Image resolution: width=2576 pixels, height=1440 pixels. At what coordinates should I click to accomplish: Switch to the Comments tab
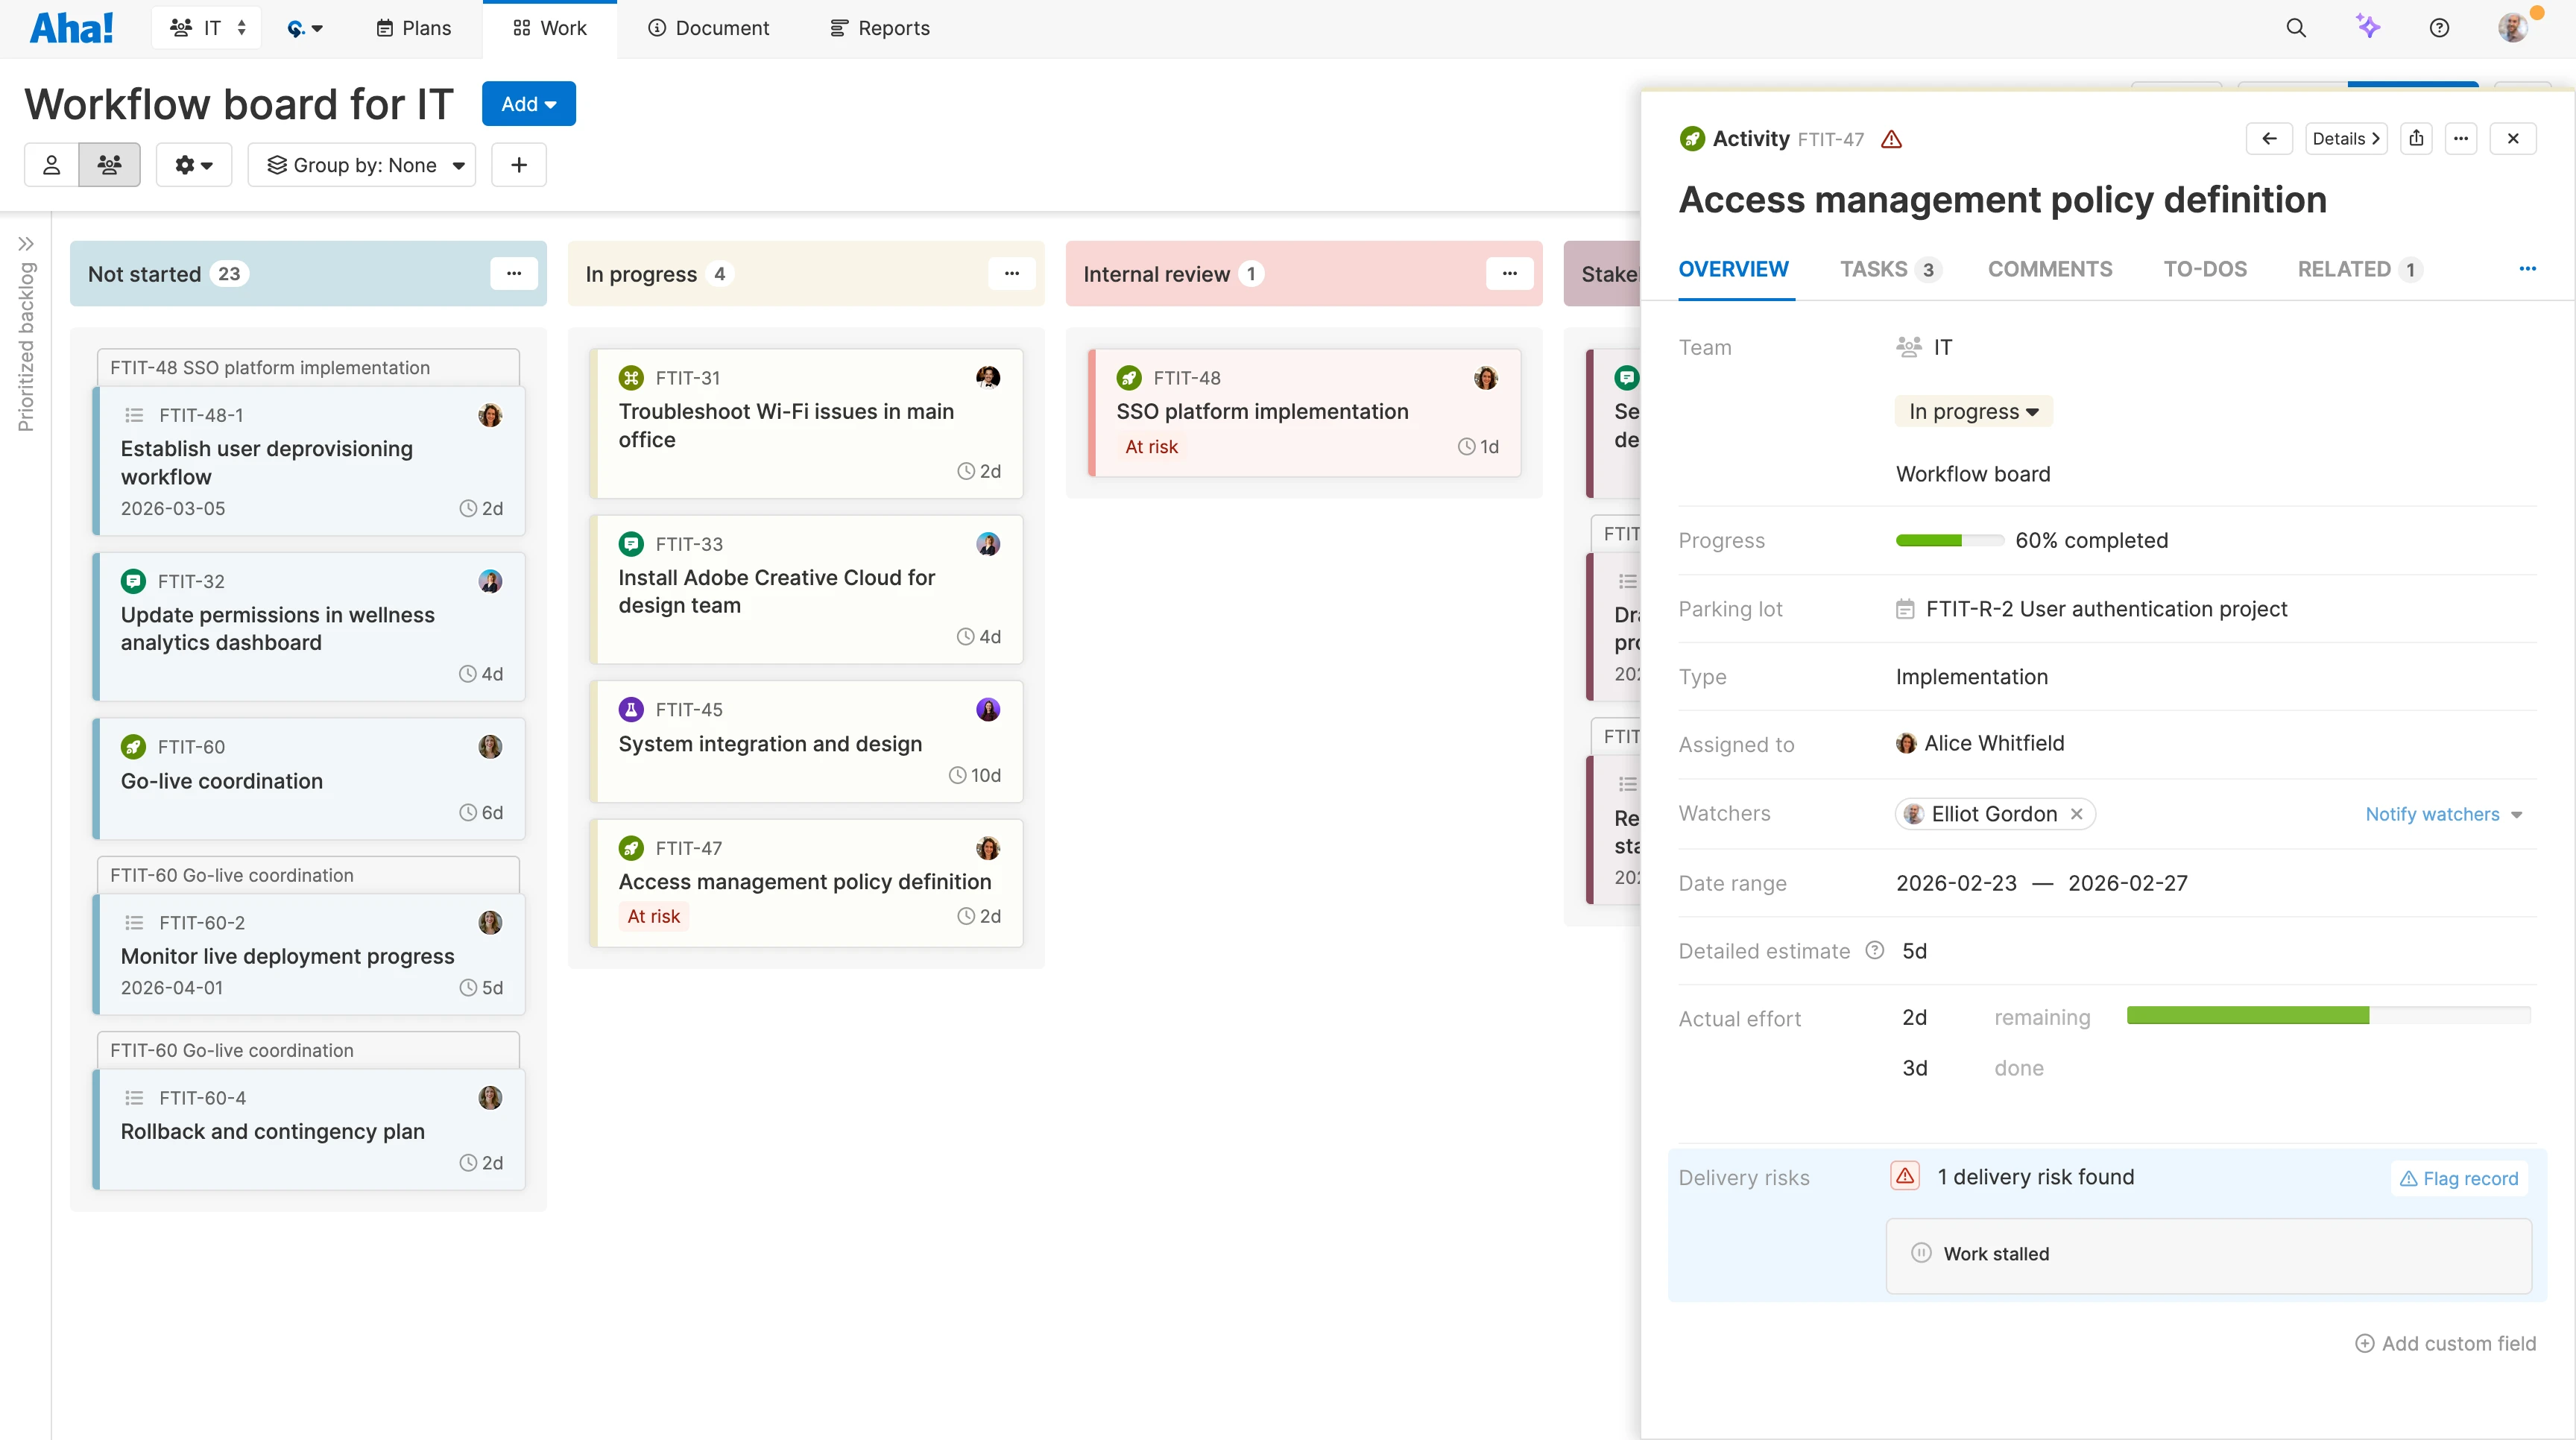[x=2050, y=268]
